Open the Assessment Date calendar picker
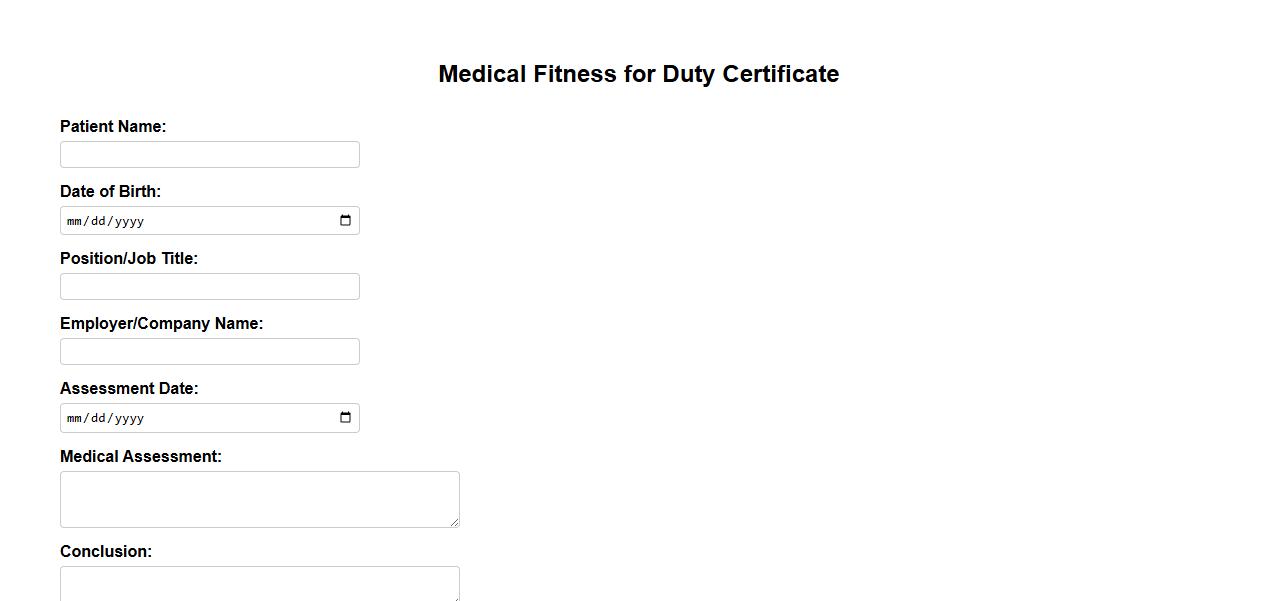This screenshot has height=601, width=1278. coord(345,418)
